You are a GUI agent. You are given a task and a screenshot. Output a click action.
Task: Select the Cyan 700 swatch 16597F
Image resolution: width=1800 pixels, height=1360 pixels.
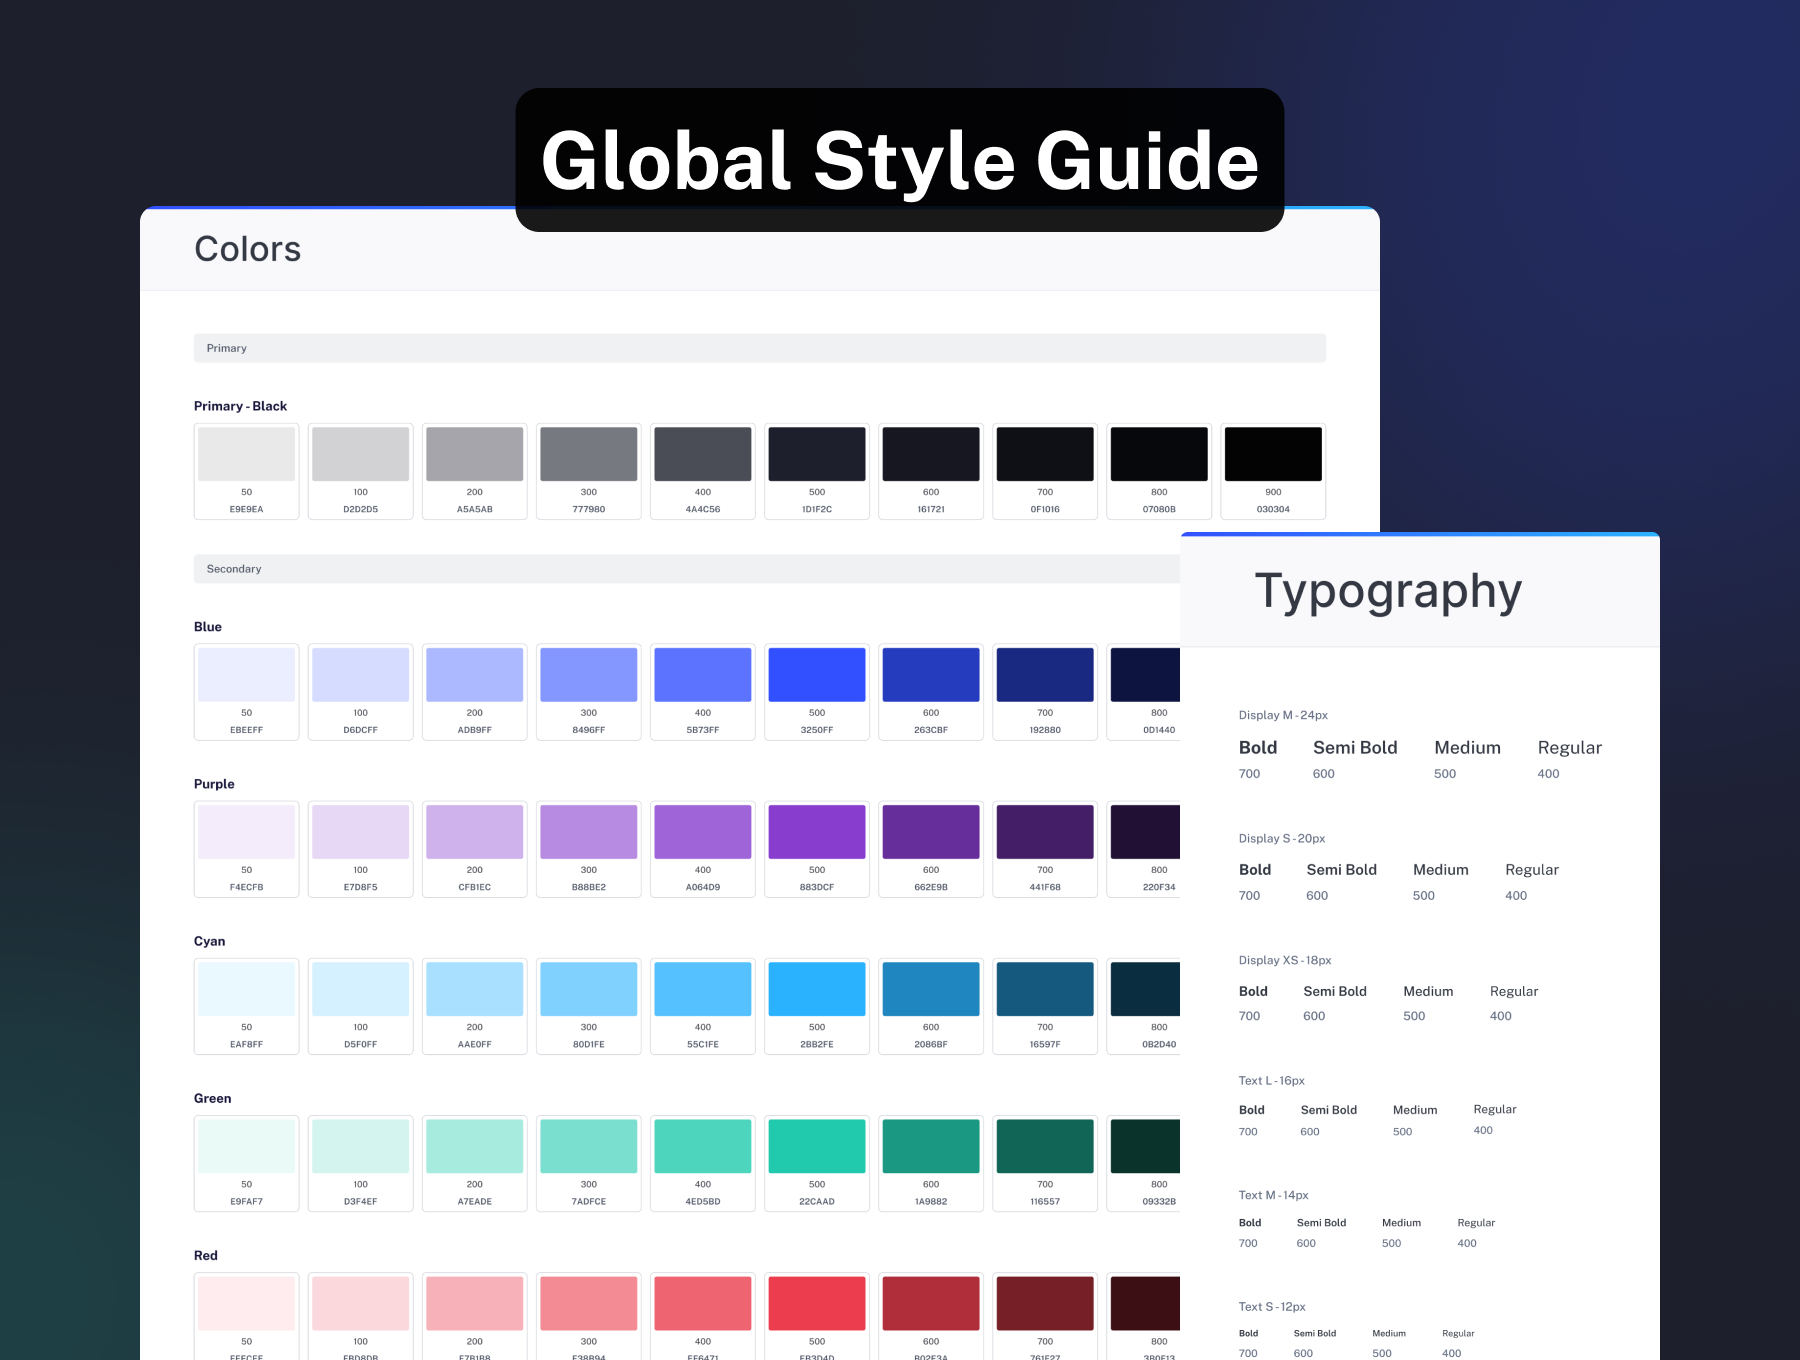pyautogui.click(x=1045, y=989)
